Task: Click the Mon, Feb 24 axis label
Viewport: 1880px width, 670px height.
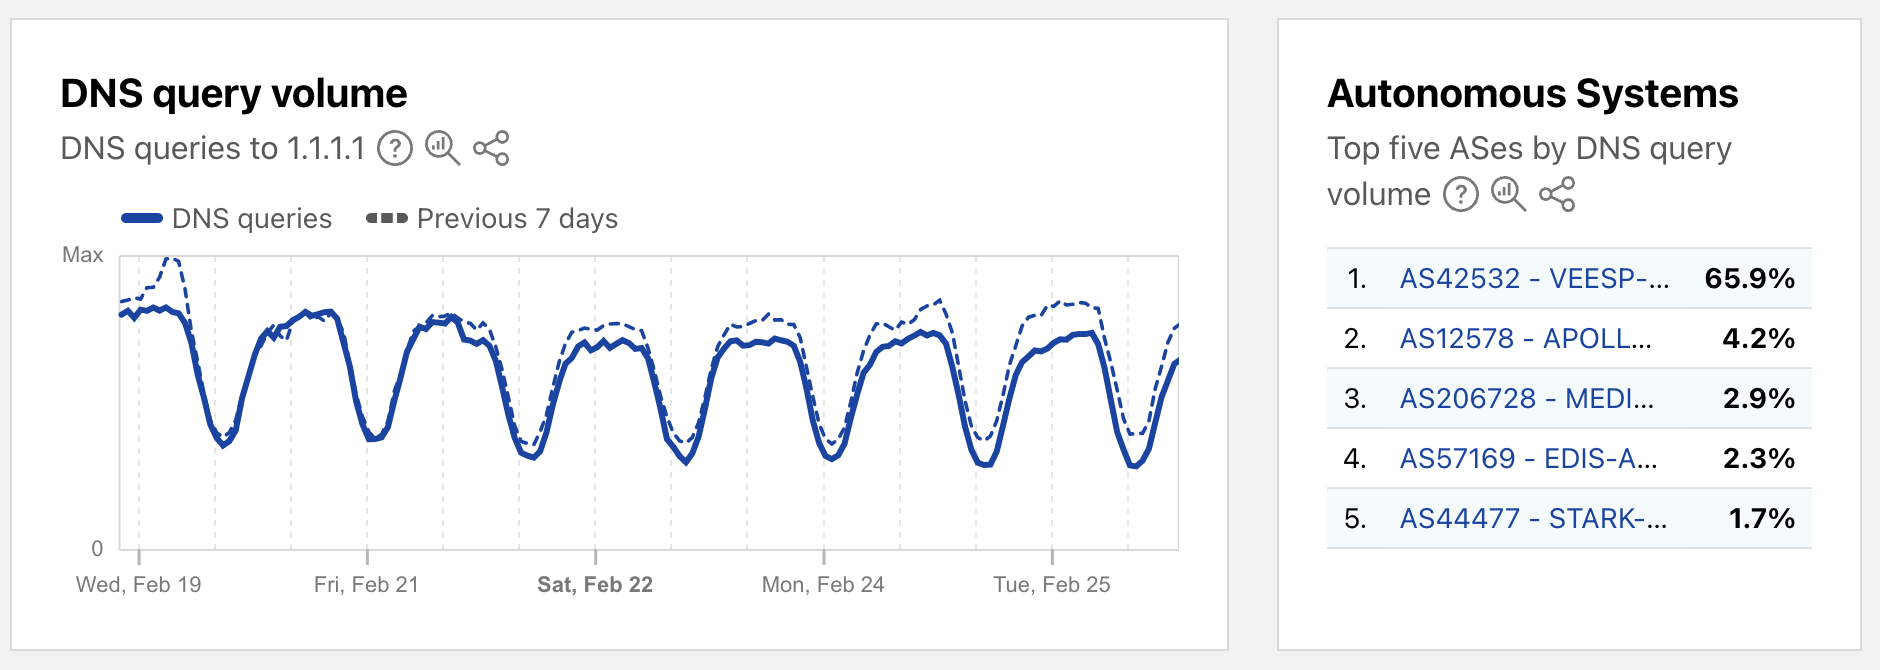Action: (x=823, y=585)
